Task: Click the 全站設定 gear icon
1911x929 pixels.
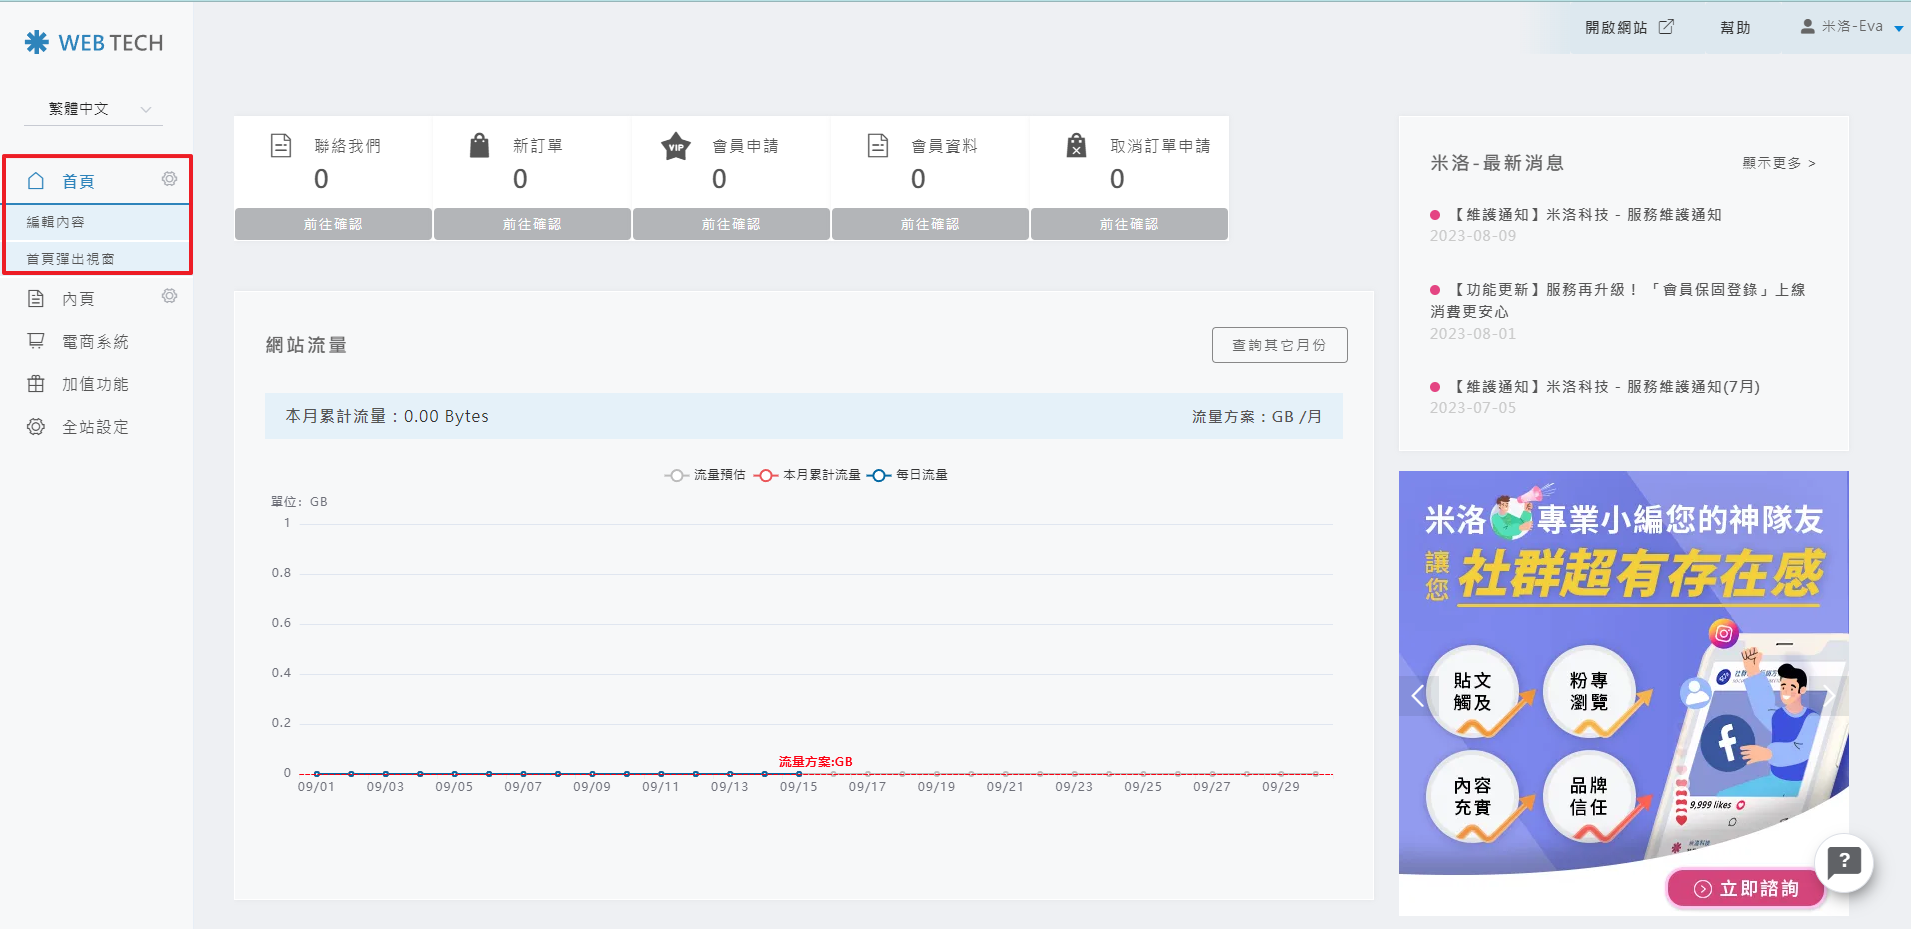Action: pos(36,427)
